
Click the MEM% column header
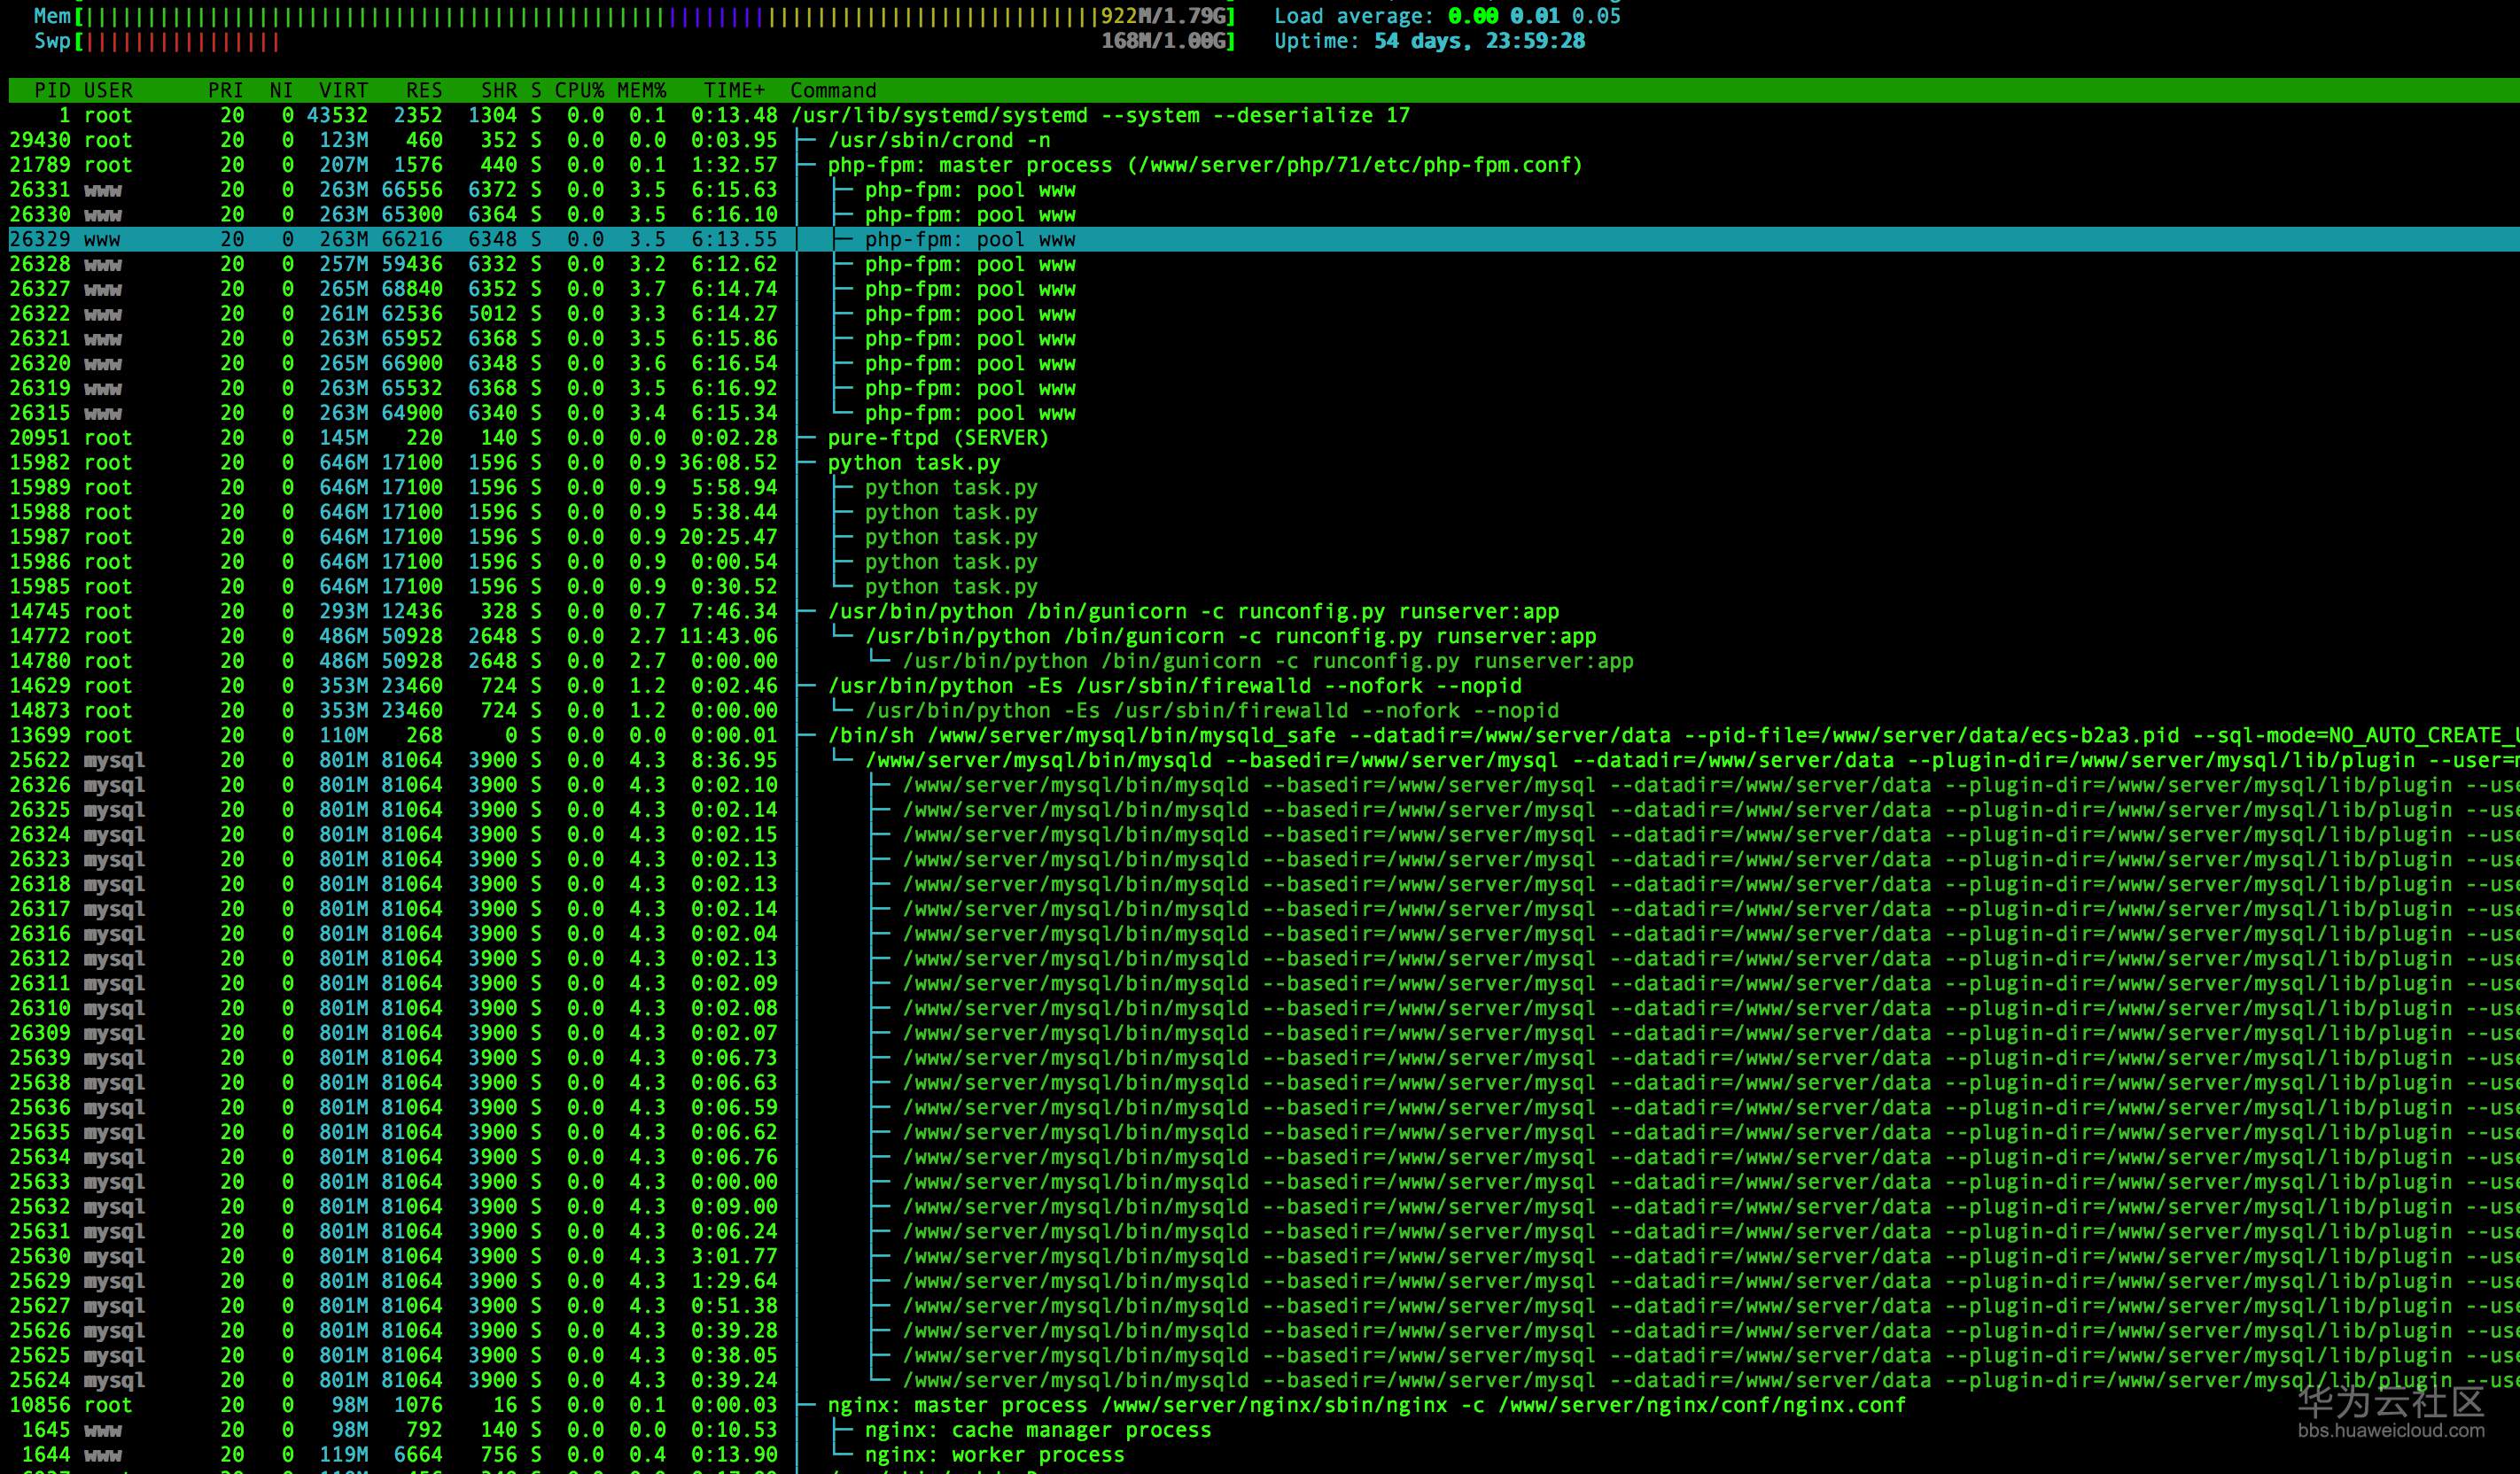[641, 90]
